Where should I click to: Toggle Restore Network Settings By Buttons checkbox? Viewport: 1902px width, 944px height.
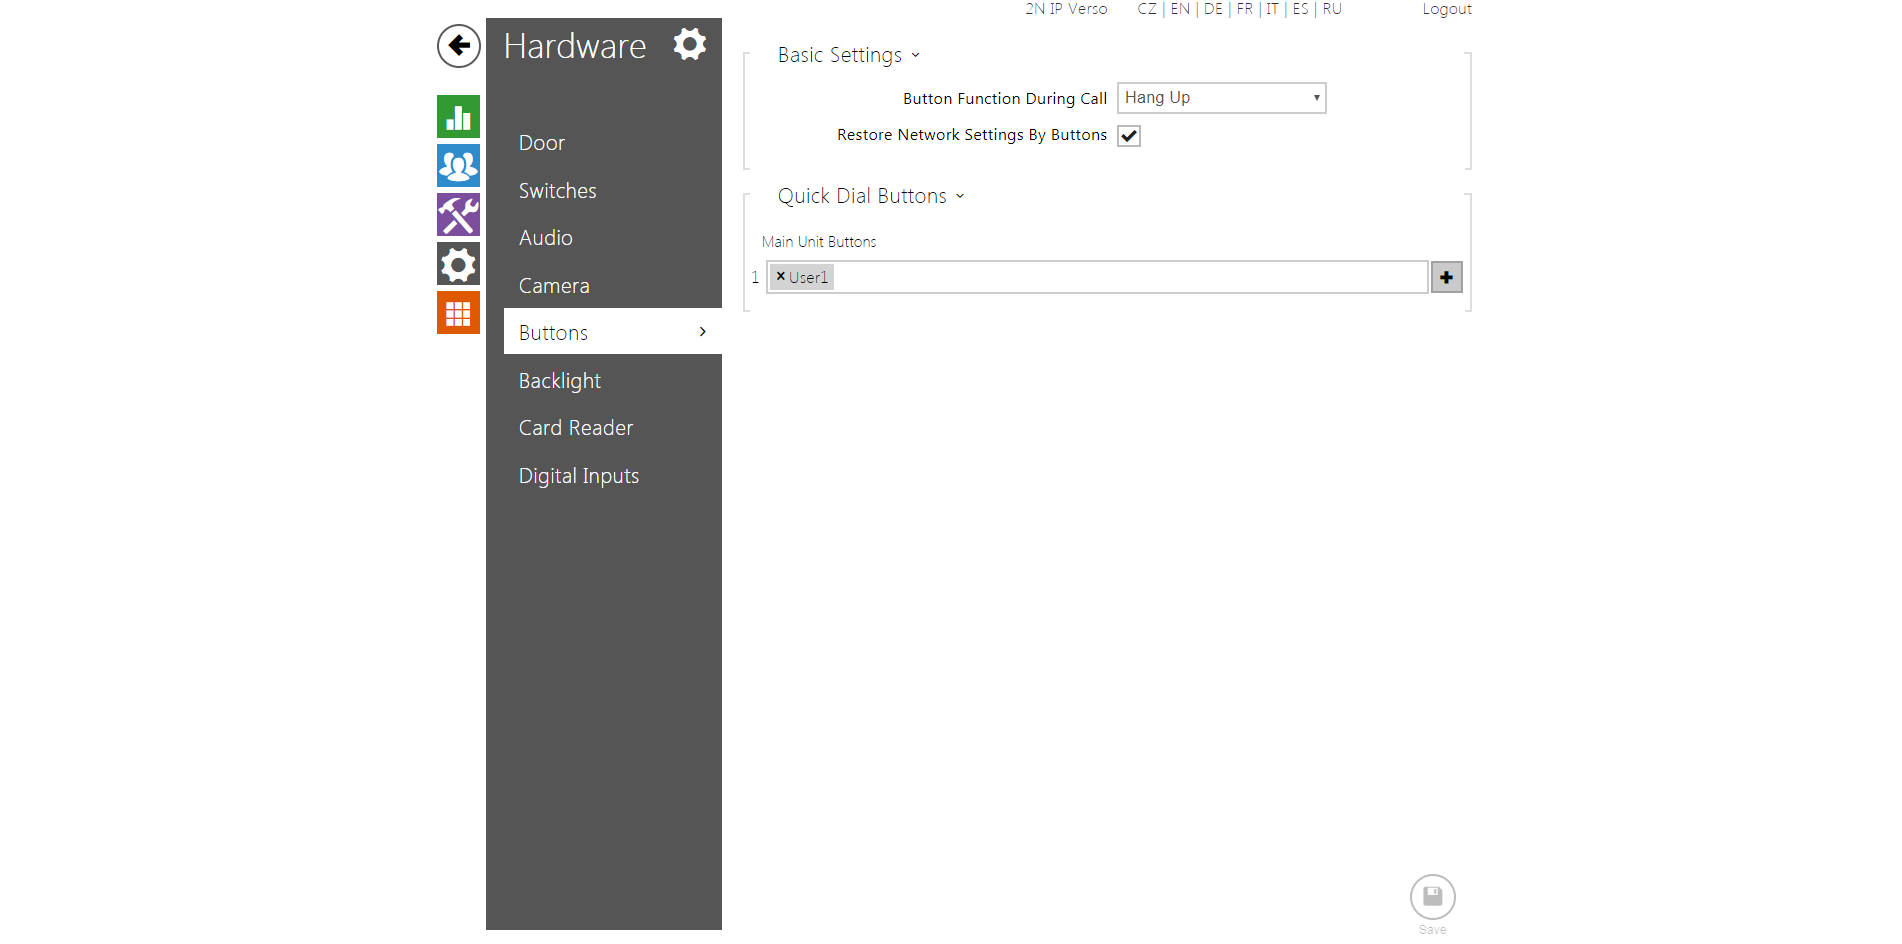pyautogui.click(x=1129, y=136)
